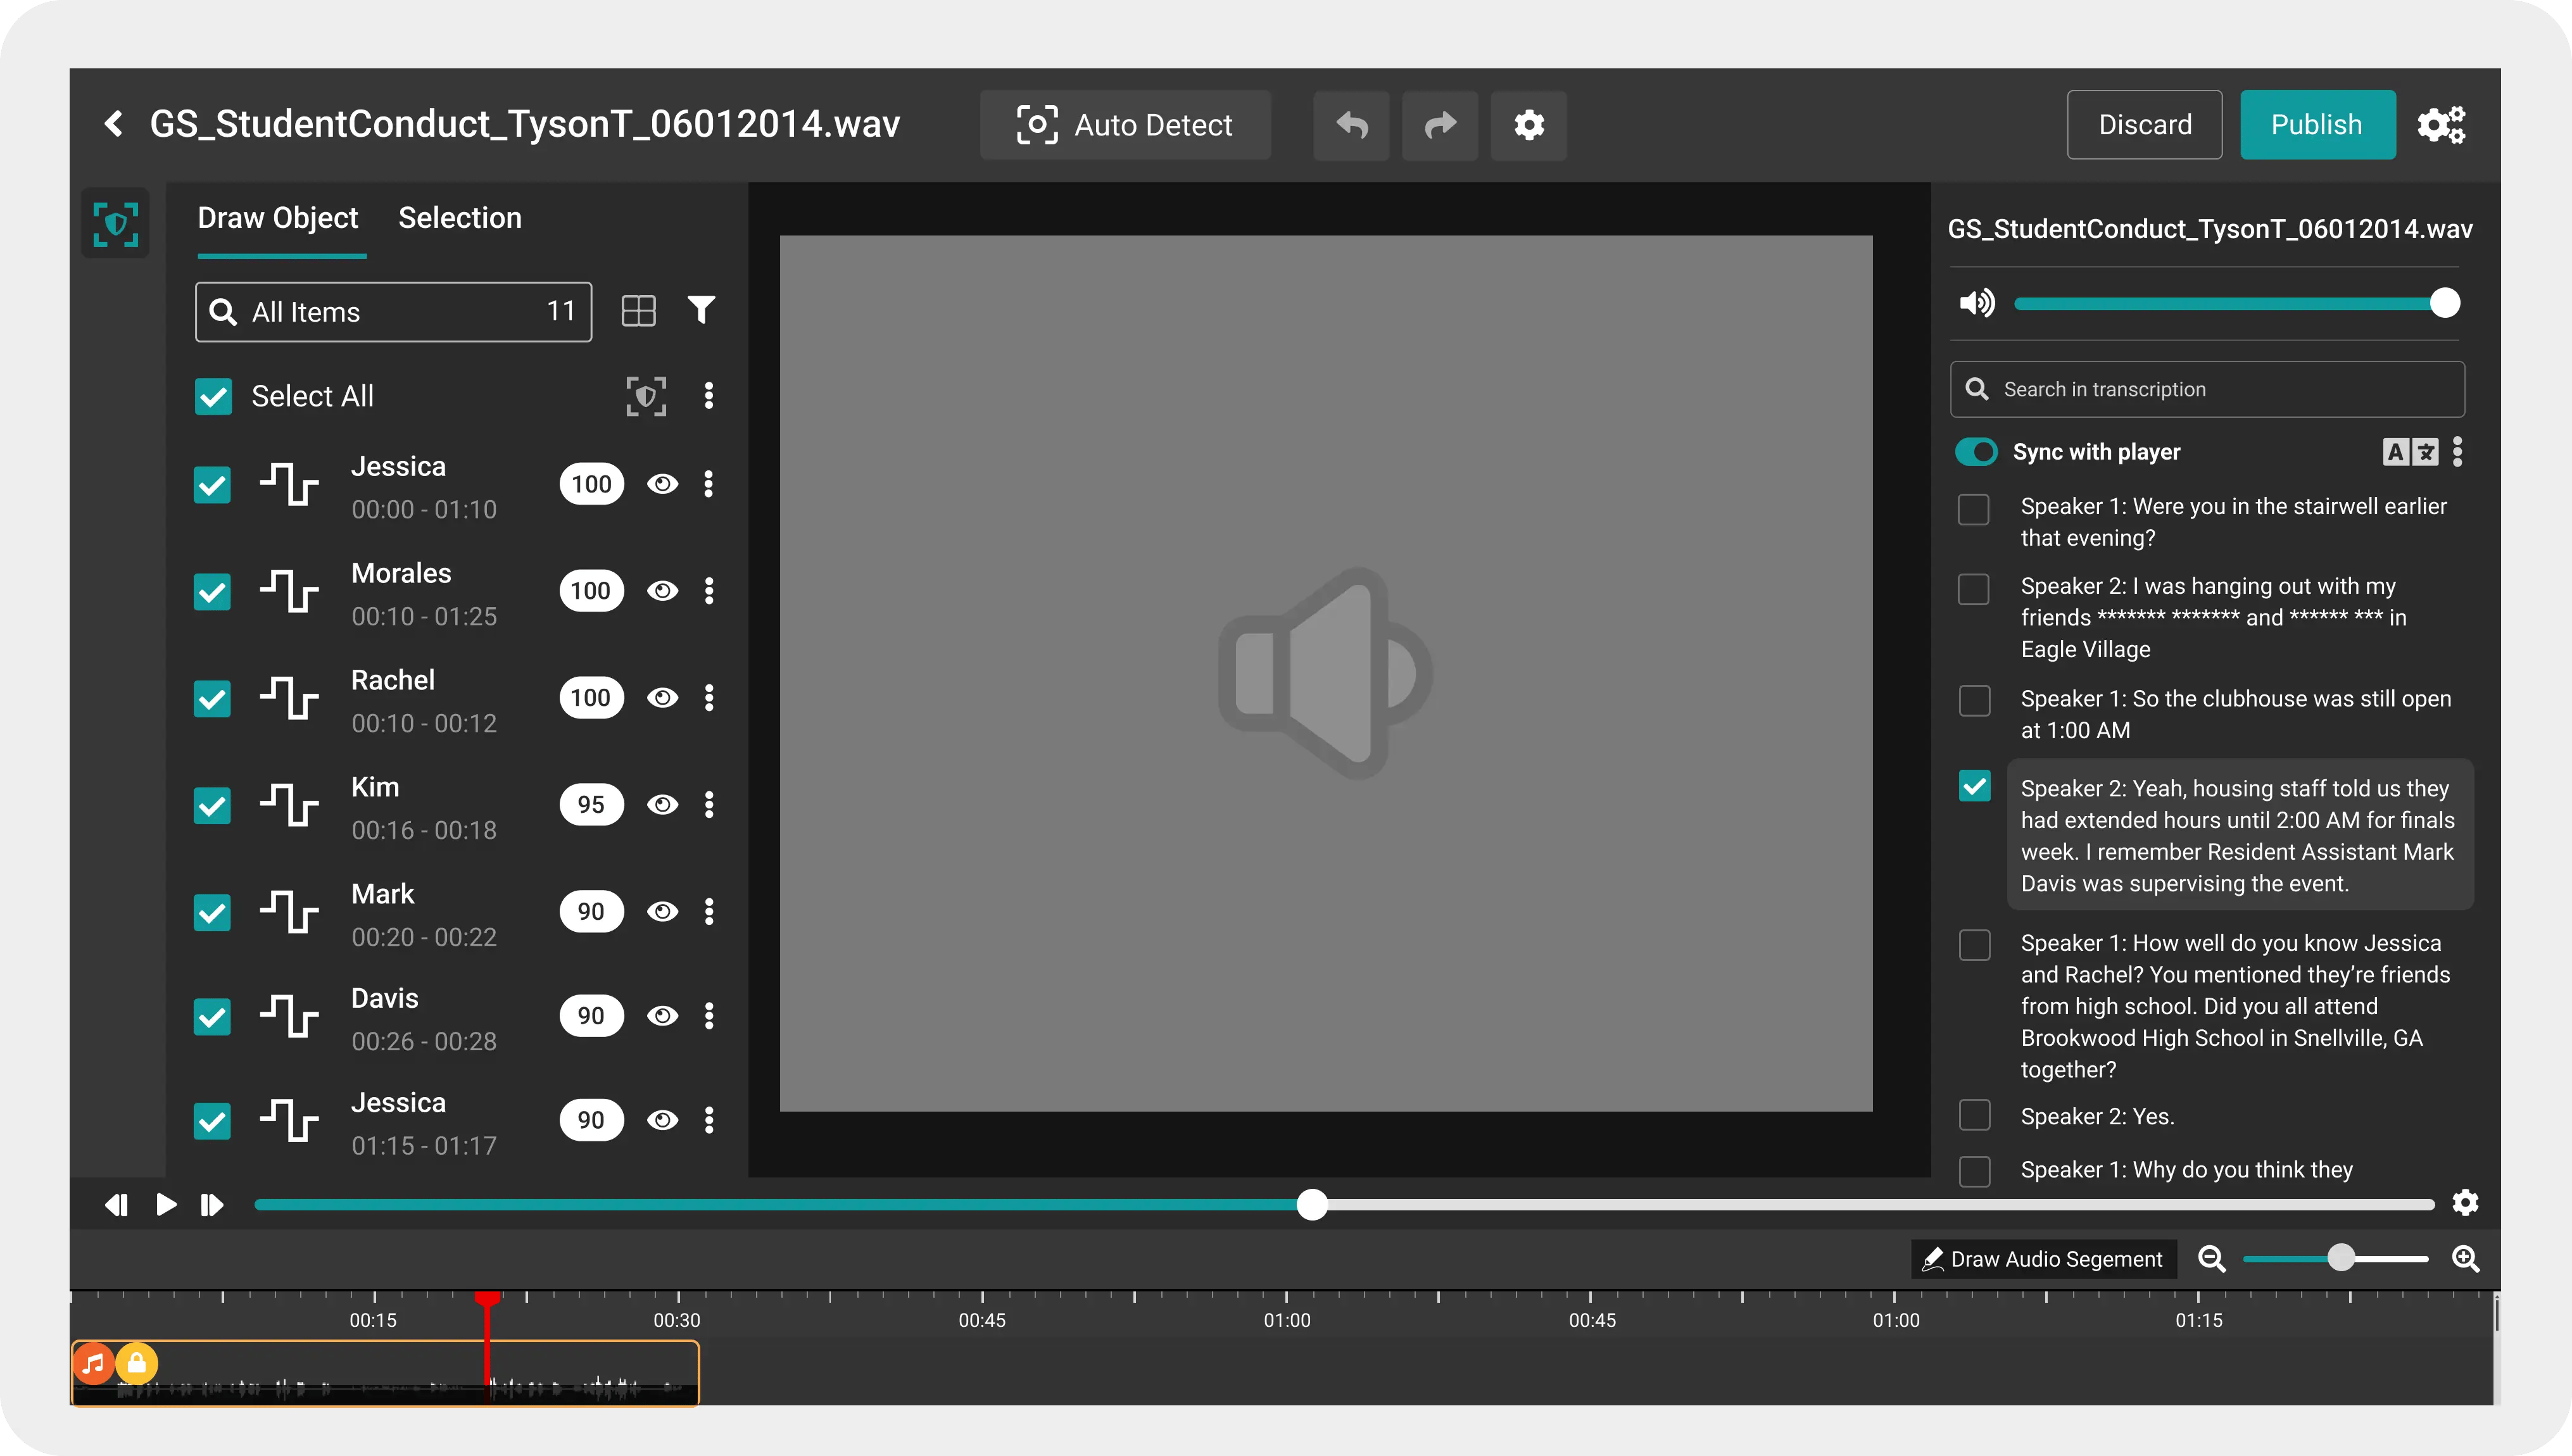
Task: Open settings gear next to the redo button
Action: (x=1529, y=125)
